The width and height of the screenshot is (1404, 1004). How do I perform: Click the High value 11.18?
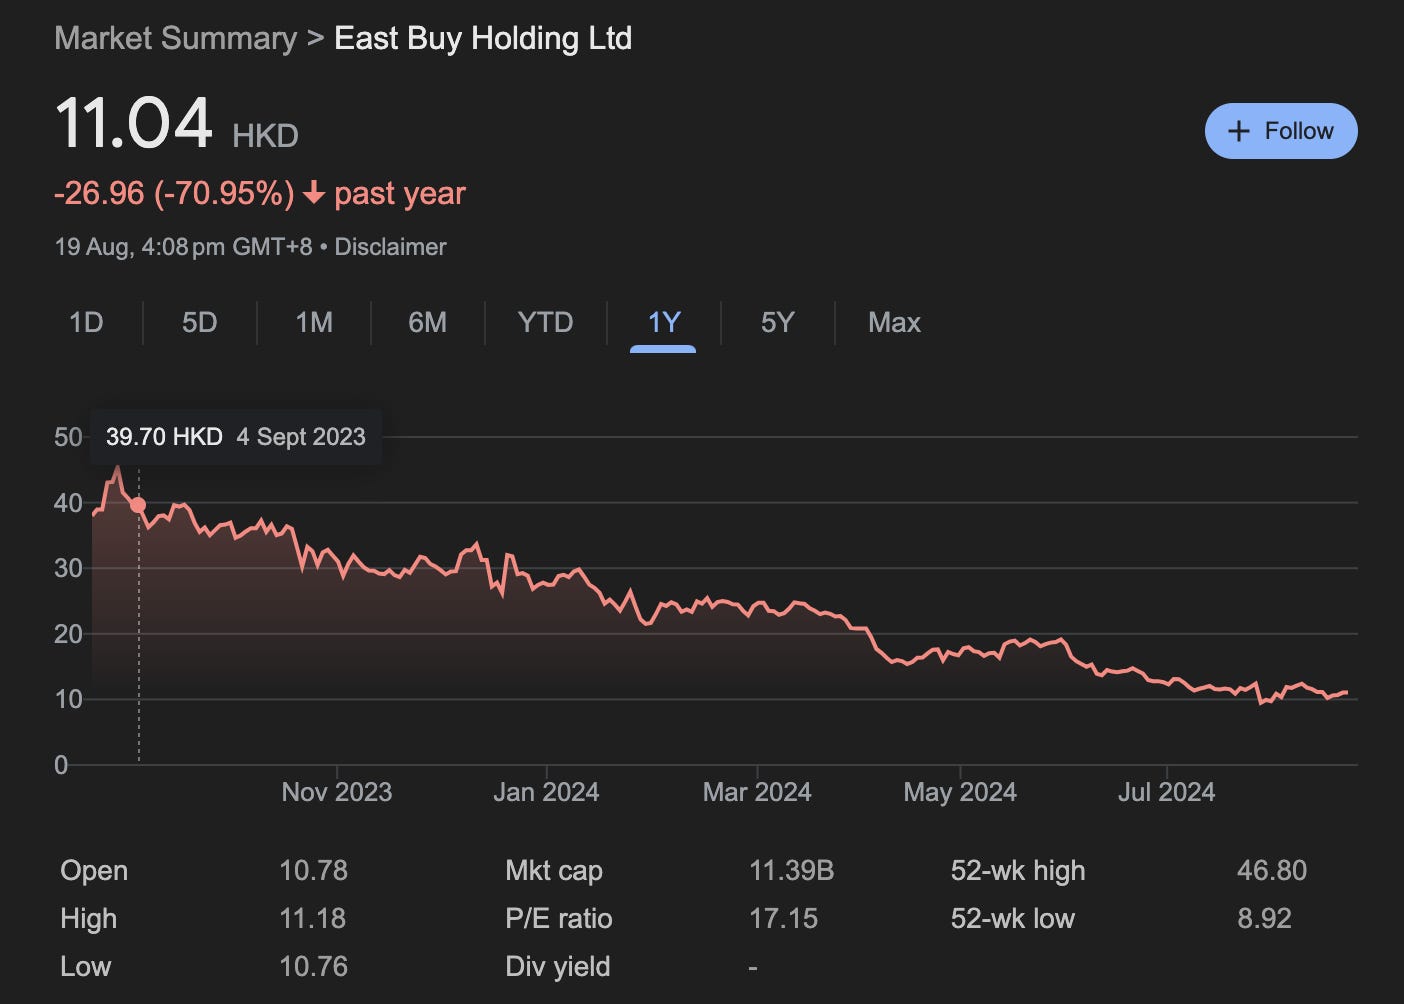point(312,918)
